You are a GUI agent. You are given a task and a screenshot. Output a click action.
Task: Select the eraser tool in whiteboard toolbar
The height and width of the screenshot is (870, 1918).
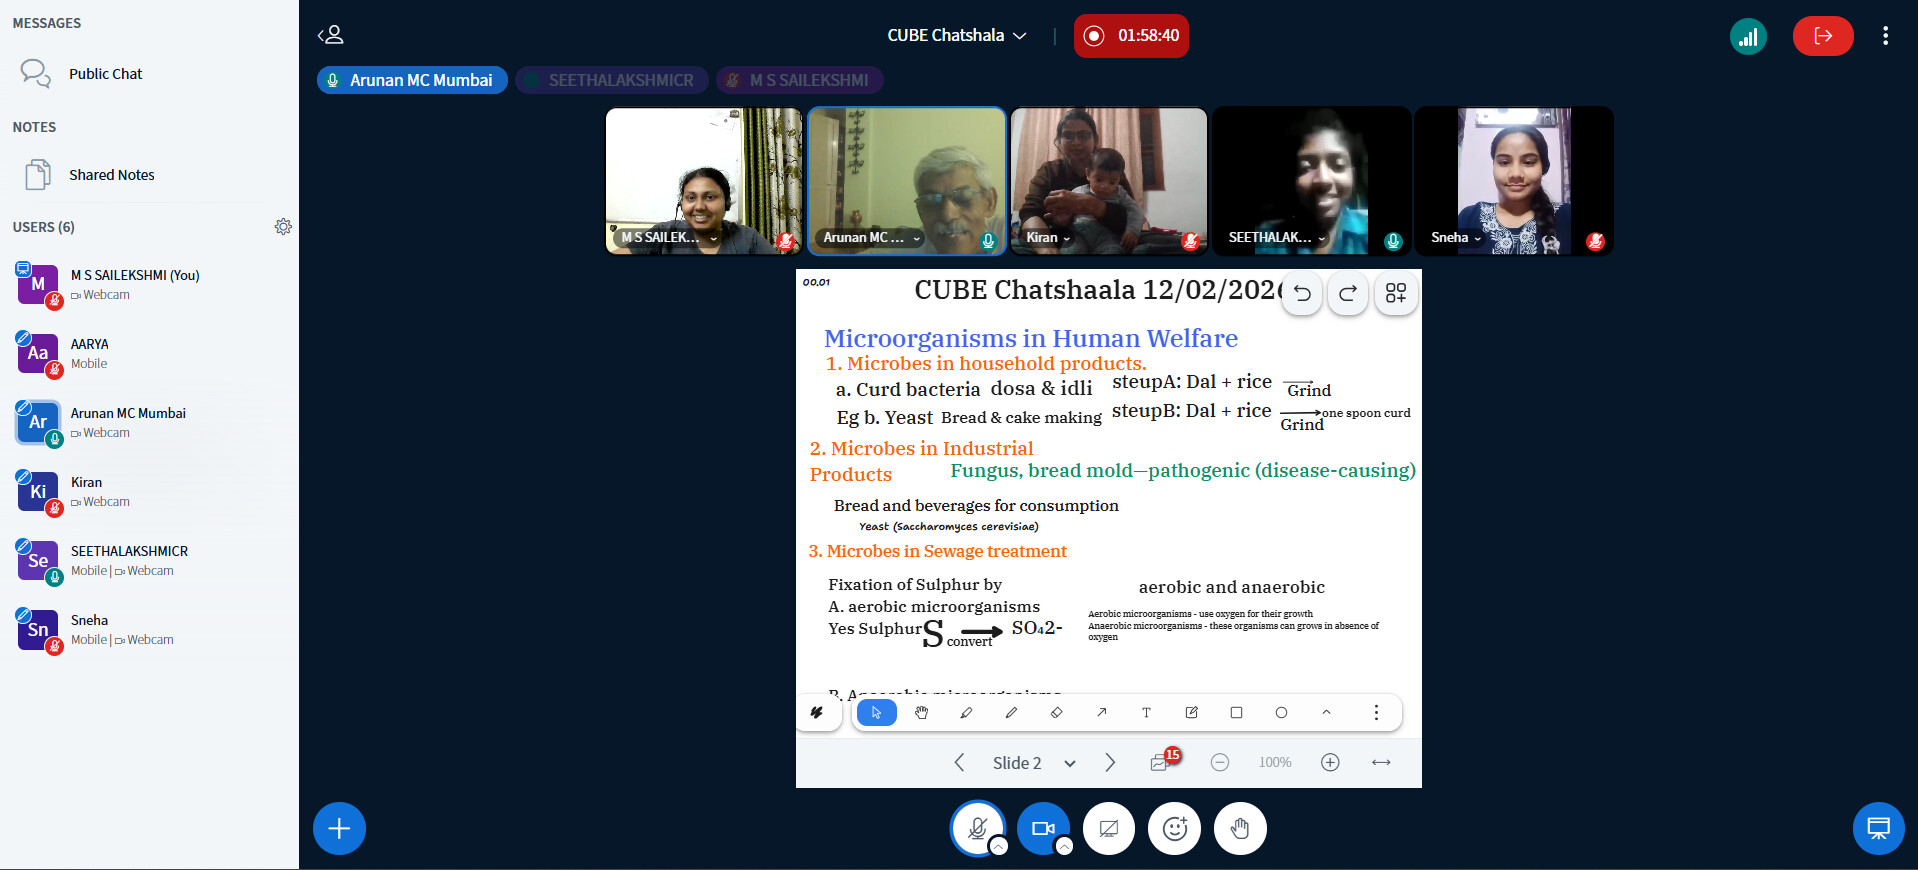pos(1056,713)
